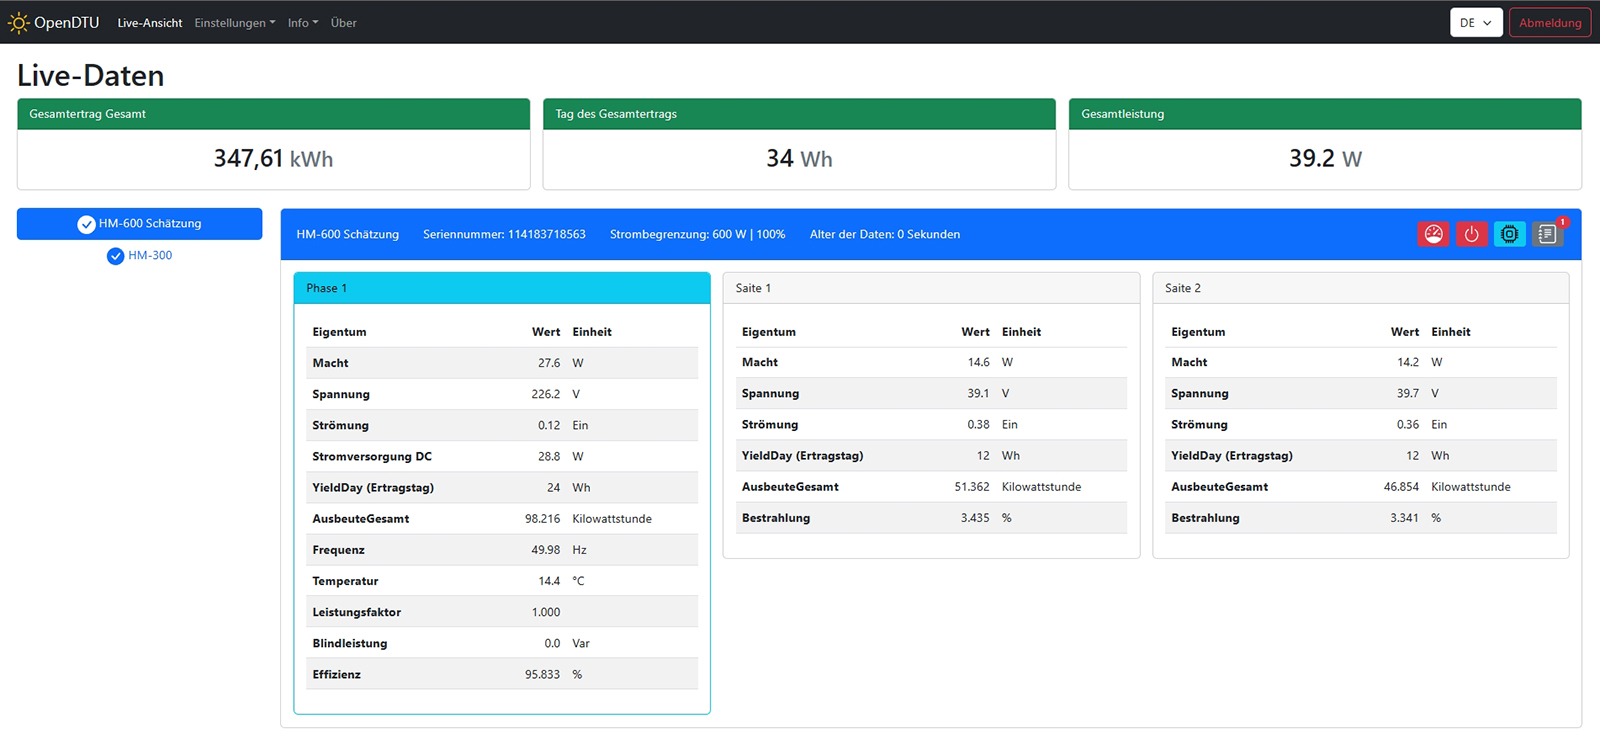This screenshot has height=750, width=1600.
Task: Click Saite 2 AusbeuteGesamt value 46.854
Action: pyautogui.click(x=1401, y=487)
